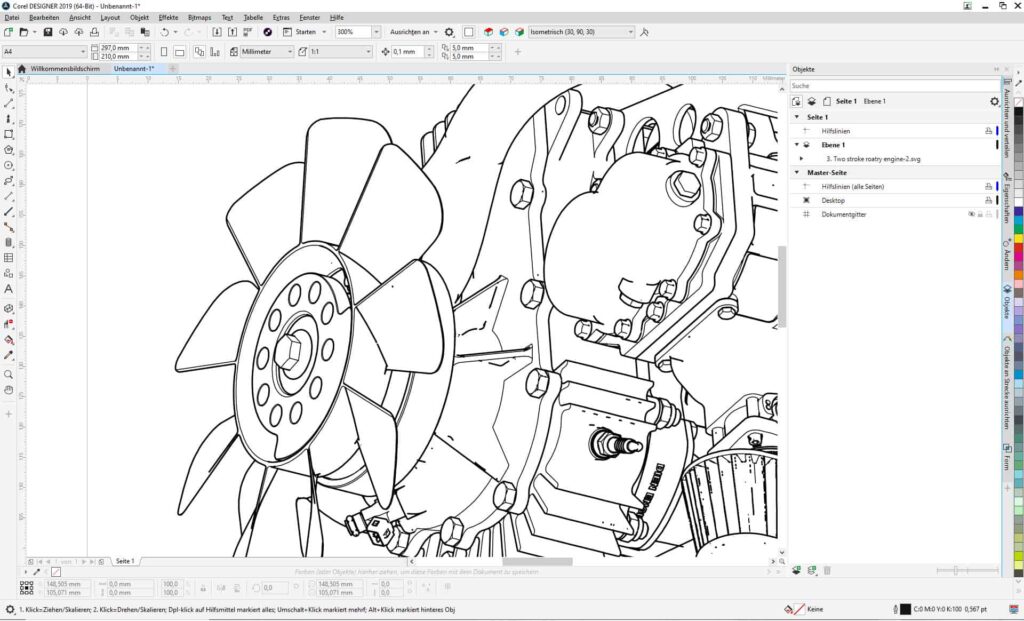Select the Pan hand tool

[x=8, y=390]
